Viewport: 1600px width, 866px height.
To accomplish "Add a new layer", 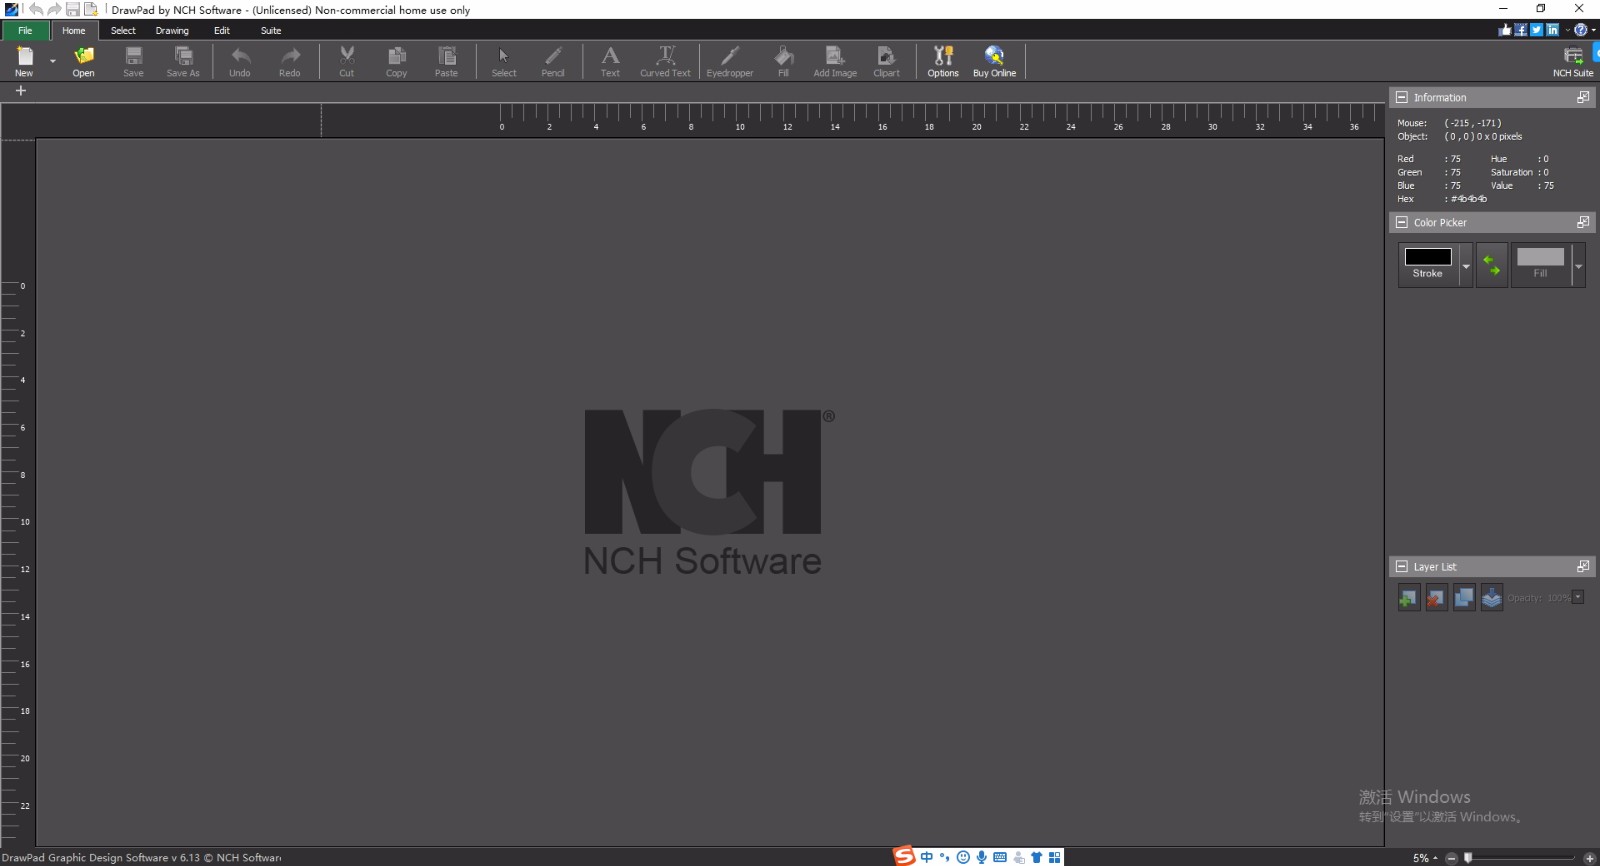I will [x=1408, y=598].
